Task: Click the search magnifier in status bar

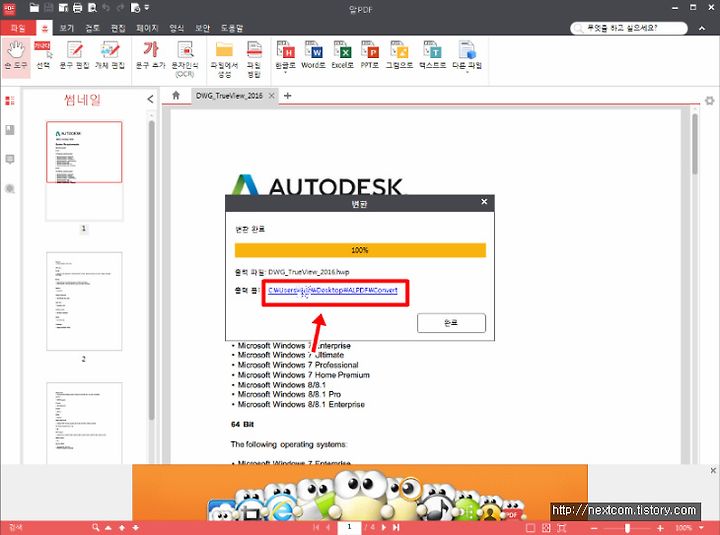Action: click(x=95, y=527)
